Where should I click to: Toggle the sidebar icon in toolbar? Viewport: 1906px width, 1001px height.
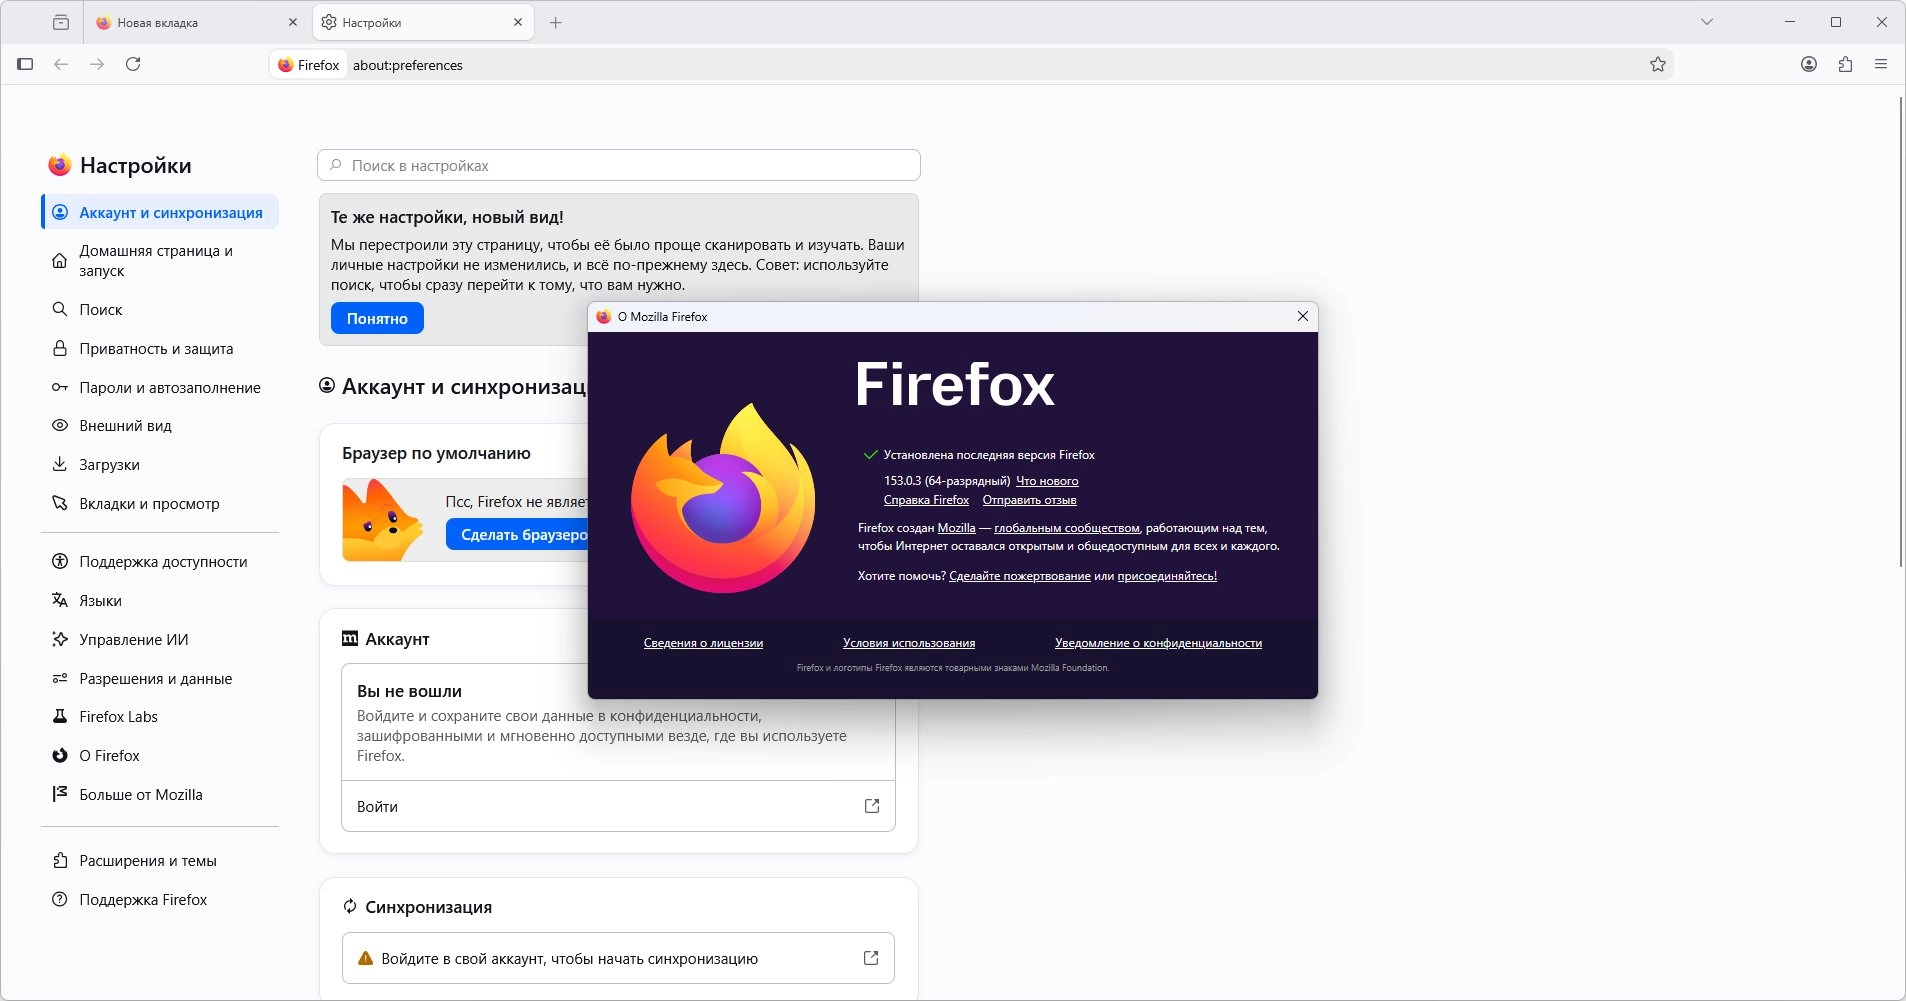click(x=25, y=64)
